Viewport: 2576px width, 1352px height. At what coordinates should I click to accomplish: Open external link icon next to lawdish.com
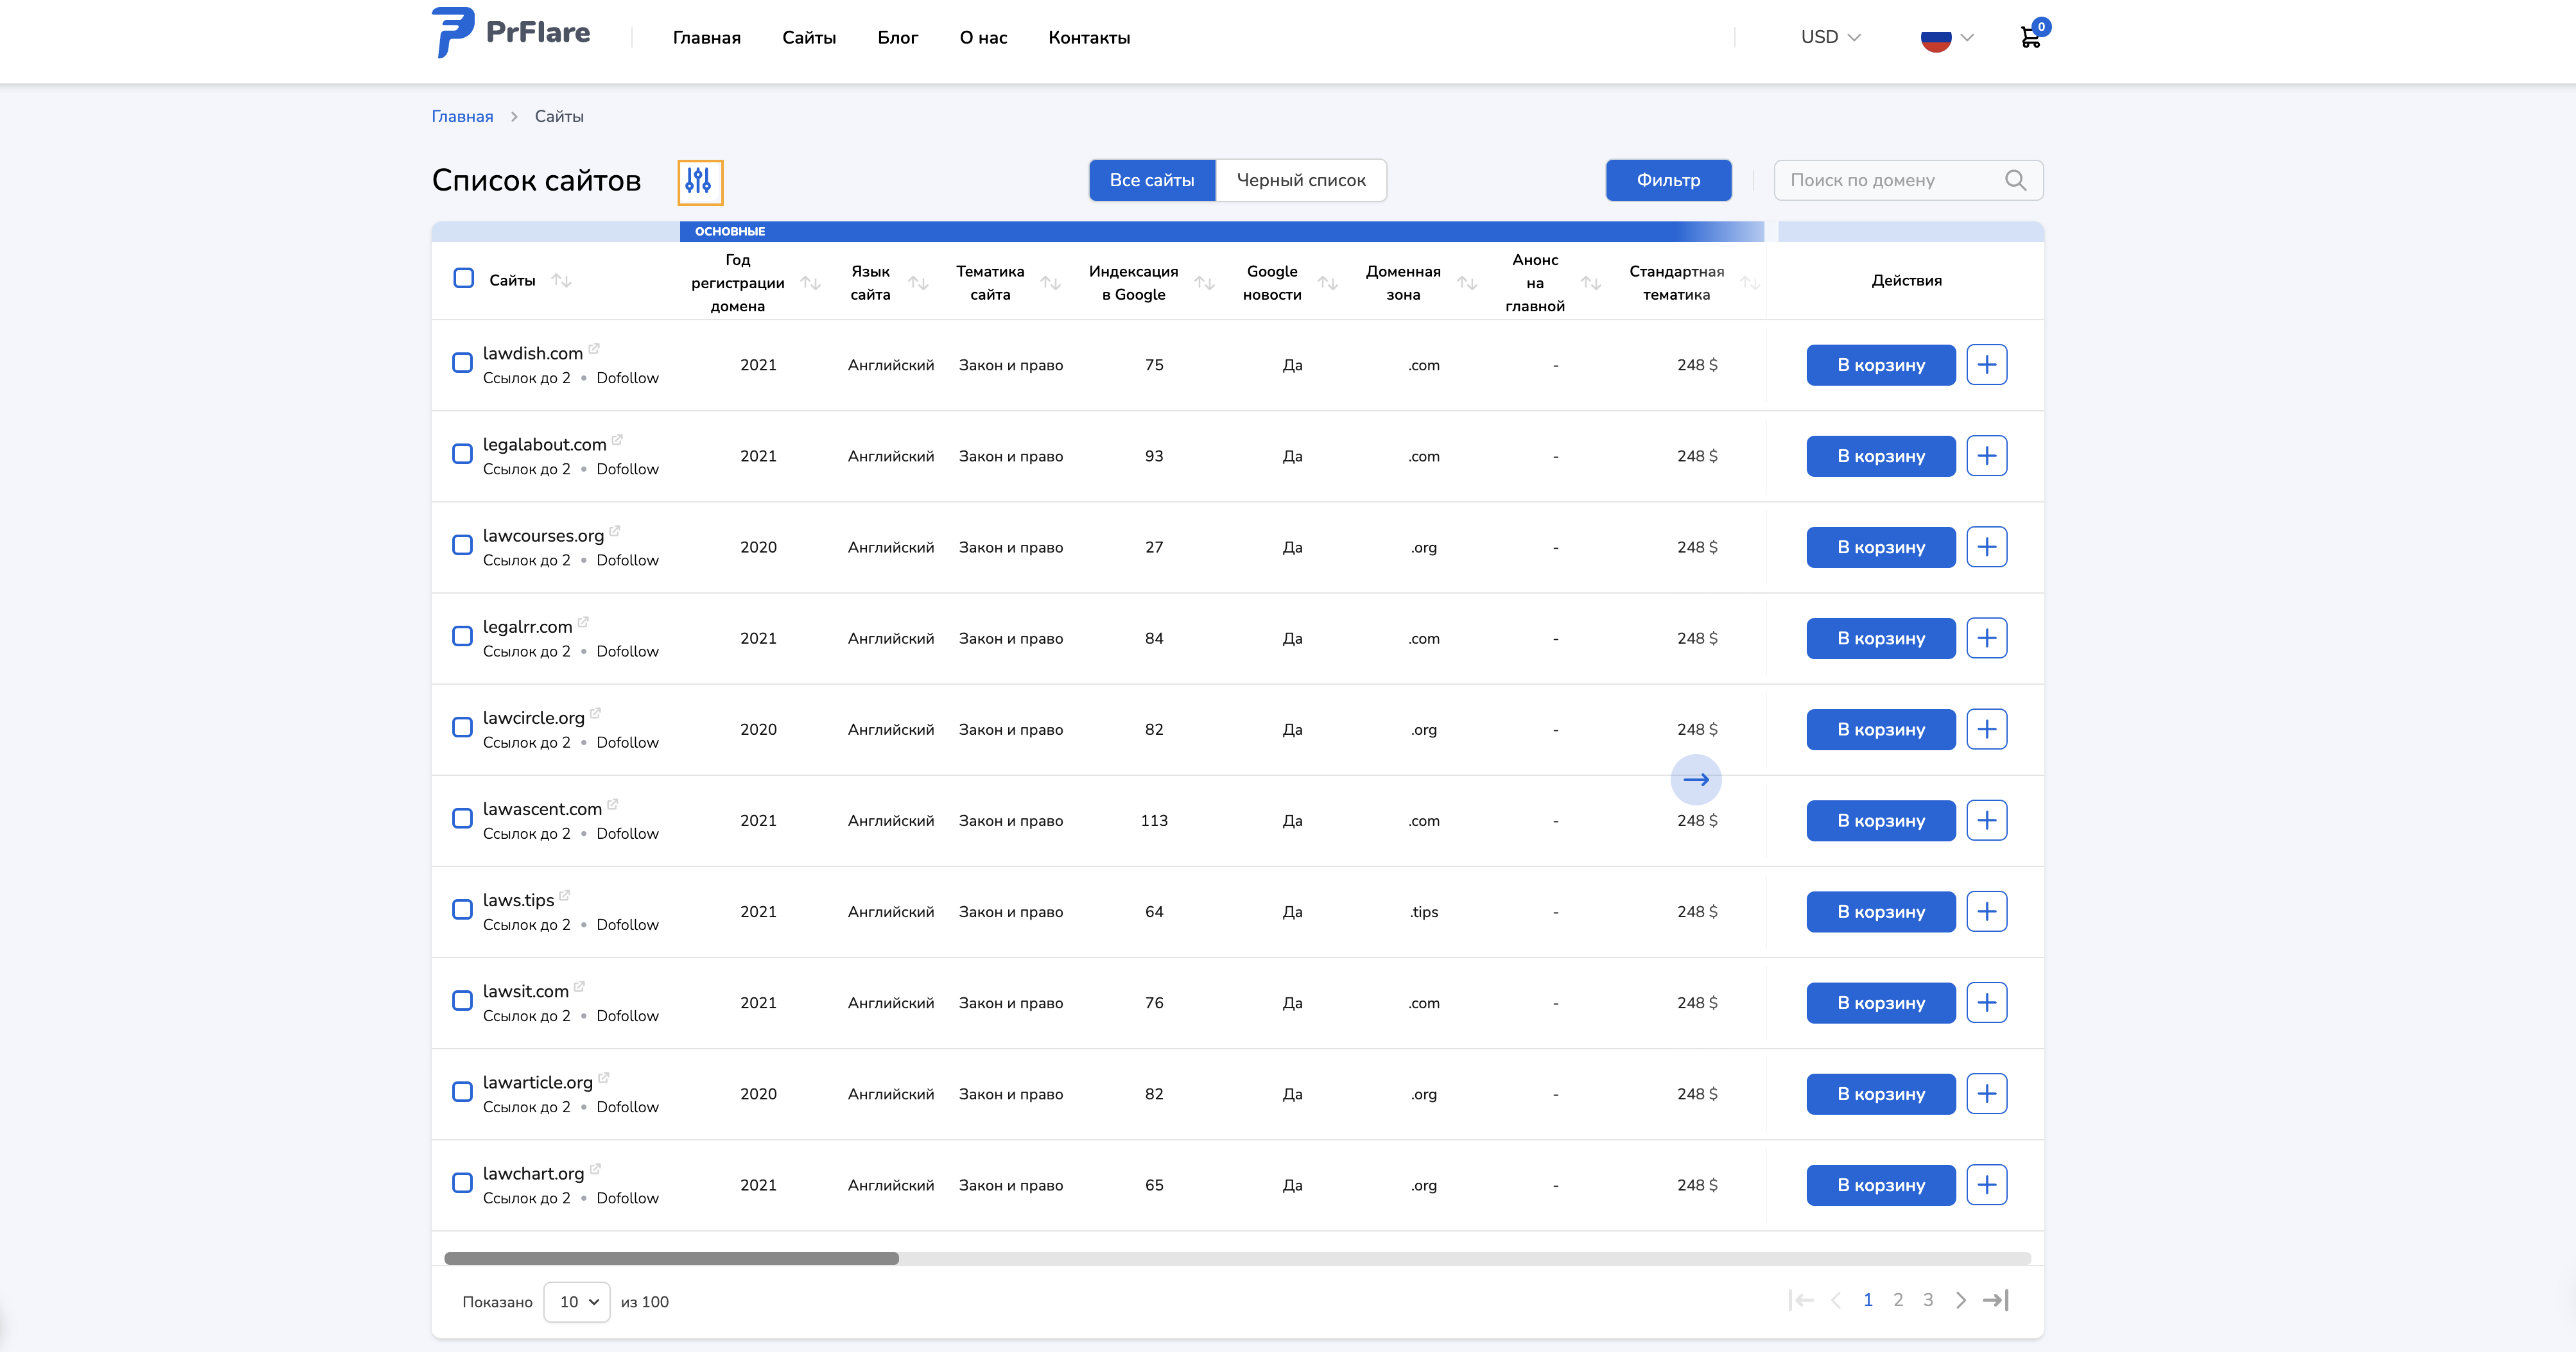tap(594, 348)
